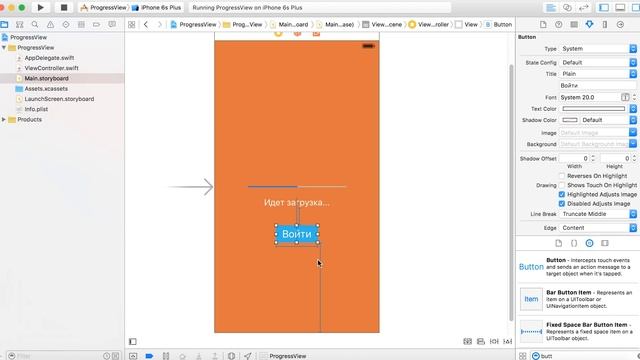This screenshot has width=640, height=360.
Task: Uncheck Disabled Adjusts Image
Action: click(562, 204)
